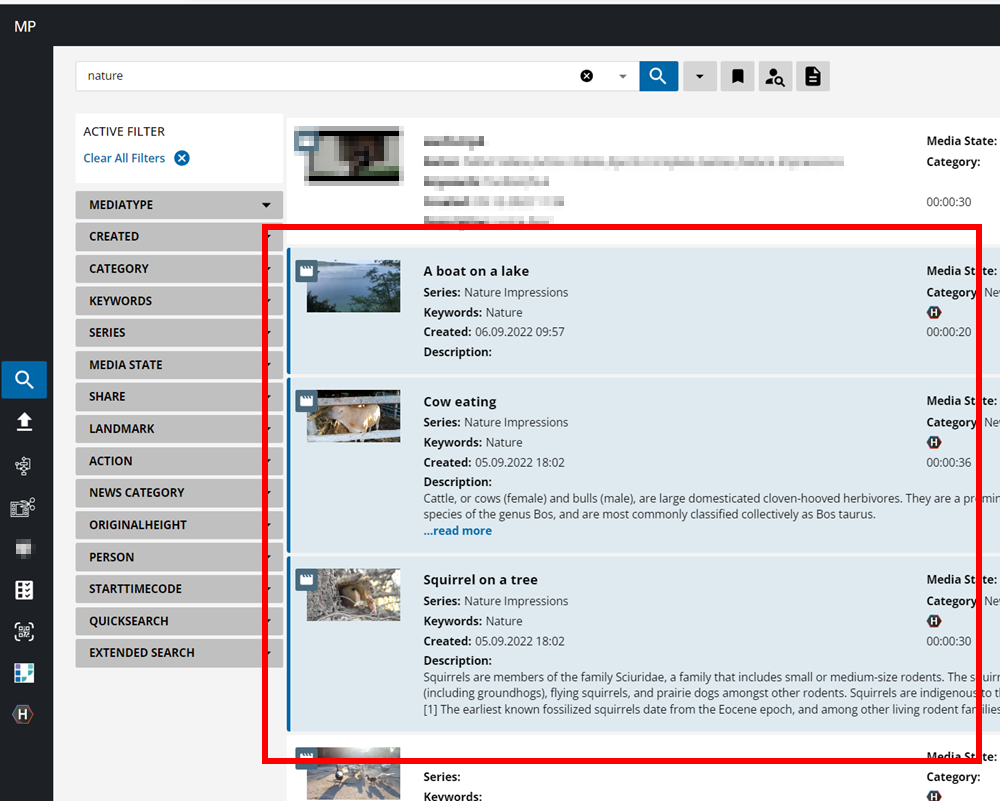Open the upload icon in left sidebar
1000x801 pixels.
pyautogui.click(x=25, y=422)
